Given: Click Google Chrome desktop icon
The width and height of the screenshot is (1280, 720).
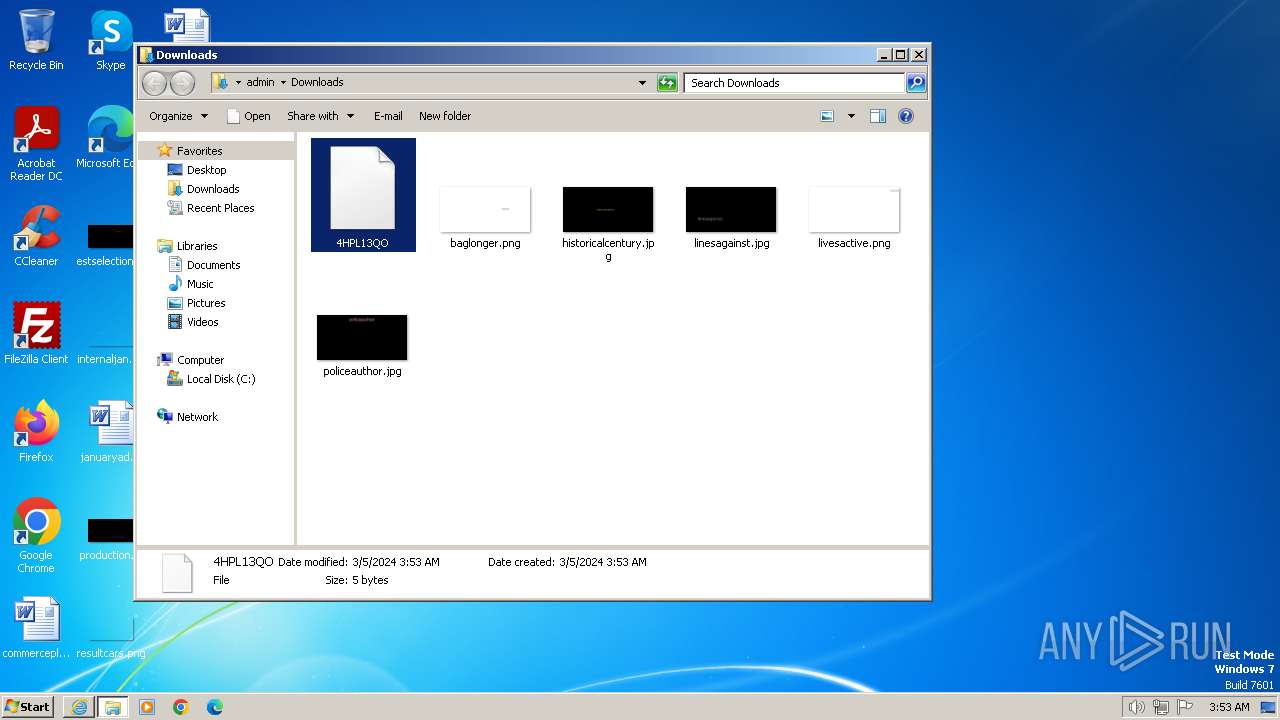Looking at the screenshot, I should point(36,536).
